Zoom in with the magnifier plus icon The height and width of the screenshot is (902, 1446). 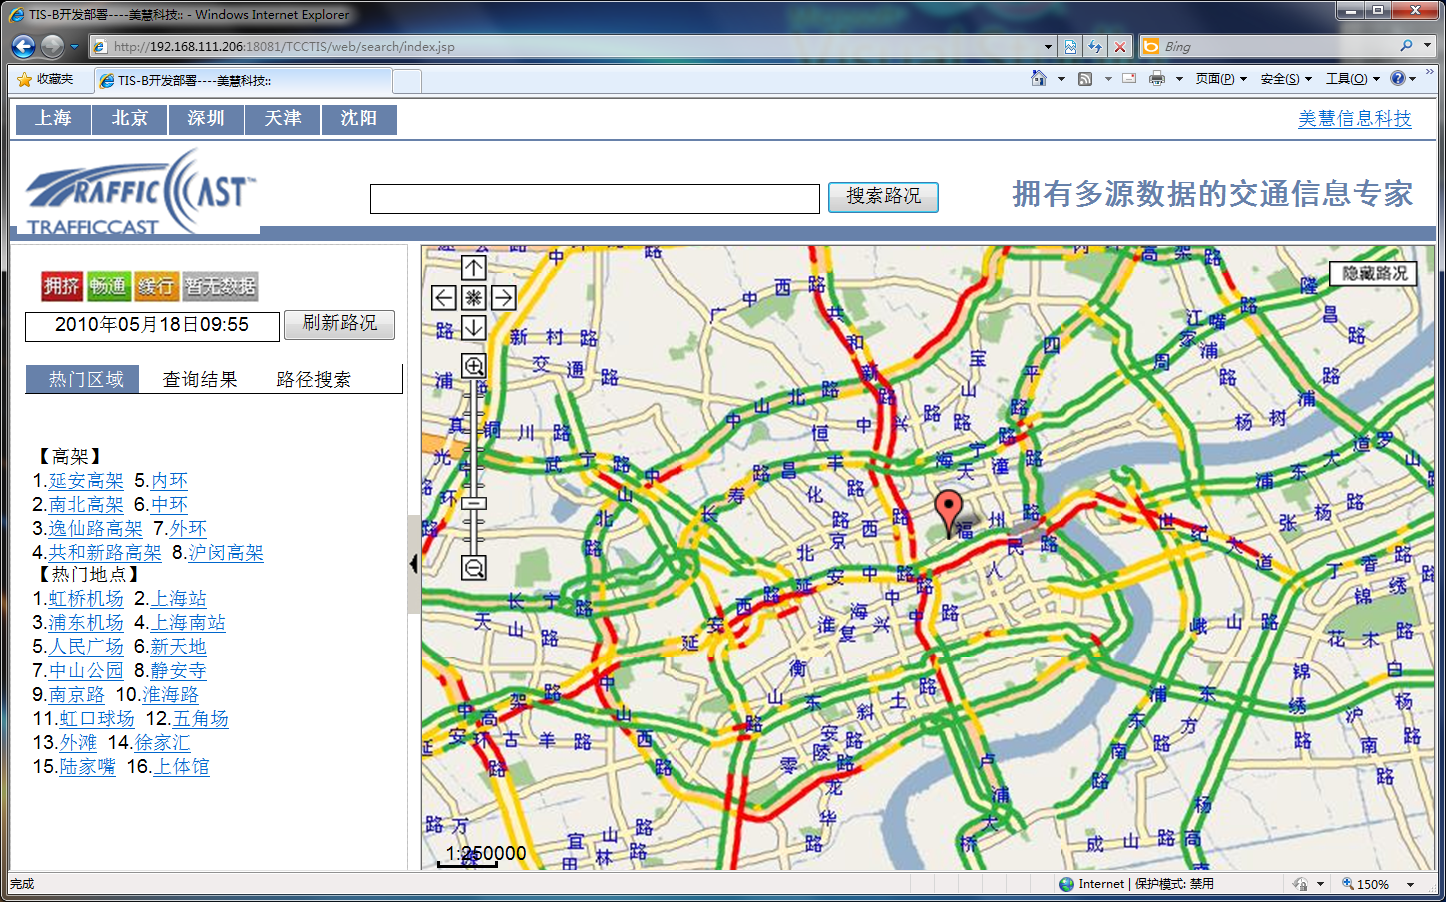coord(474,365)
